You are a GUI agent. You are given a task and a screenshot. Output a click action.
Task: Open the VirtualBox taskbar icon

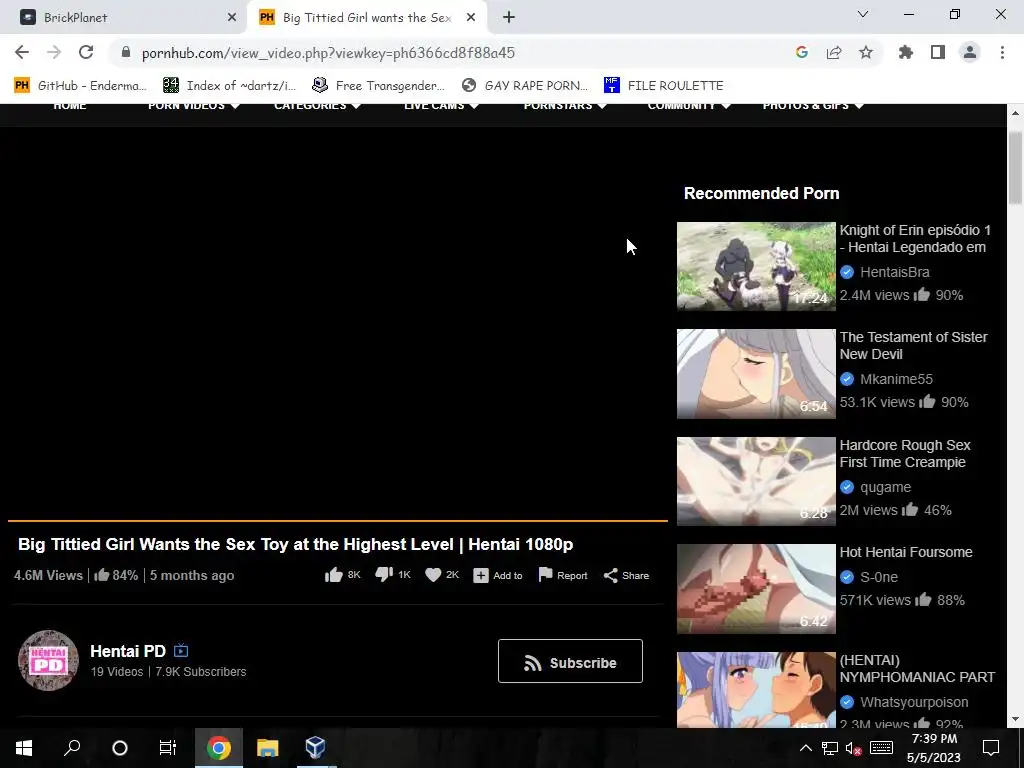coord(315,748)
